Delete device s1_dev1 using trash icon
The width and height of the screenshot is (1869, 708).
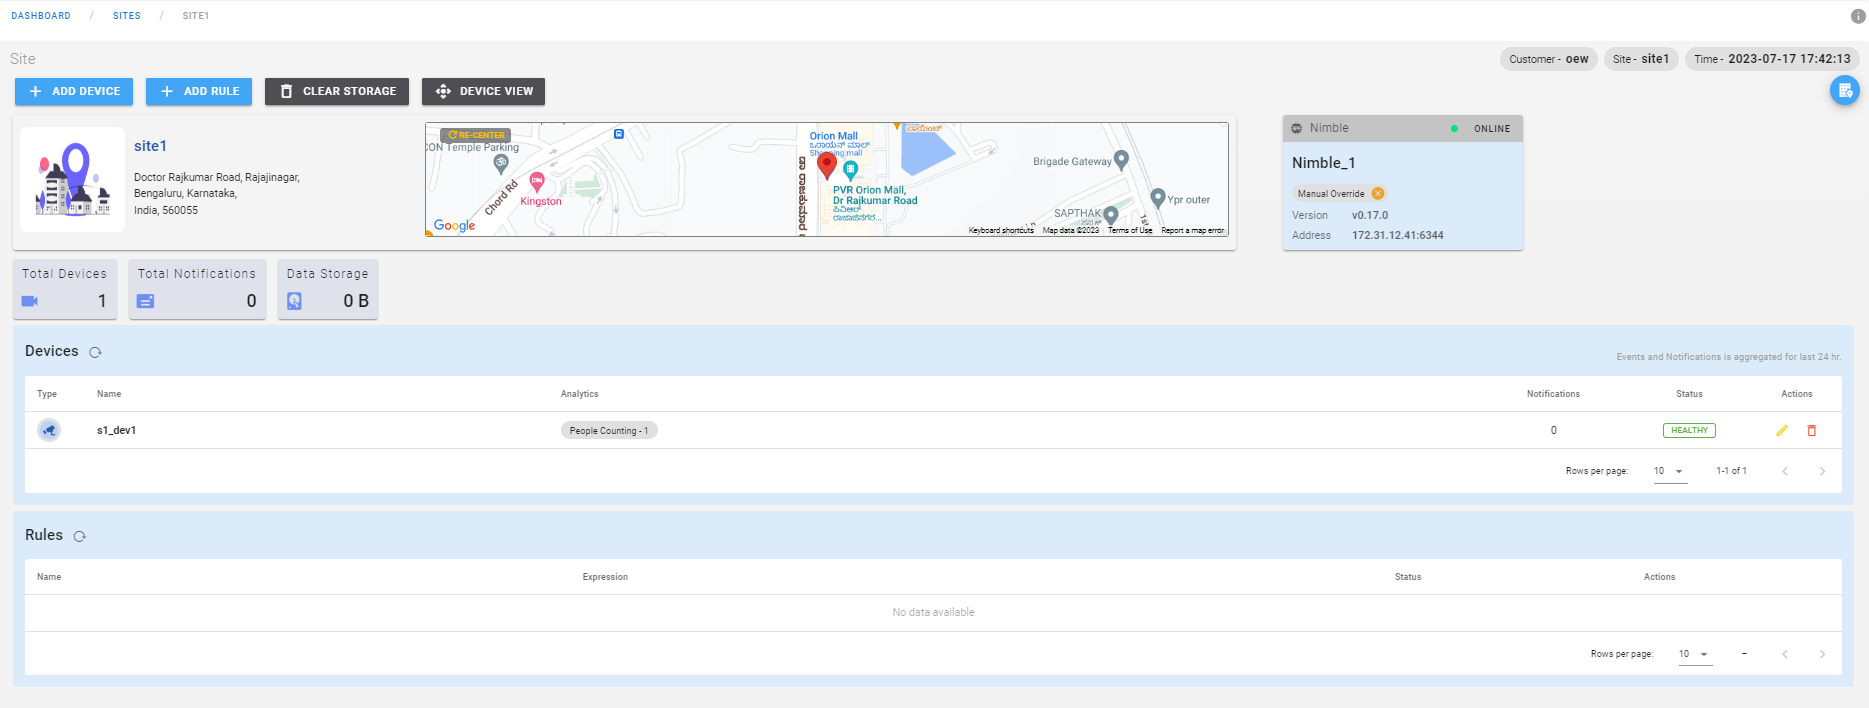(1811, 431)
